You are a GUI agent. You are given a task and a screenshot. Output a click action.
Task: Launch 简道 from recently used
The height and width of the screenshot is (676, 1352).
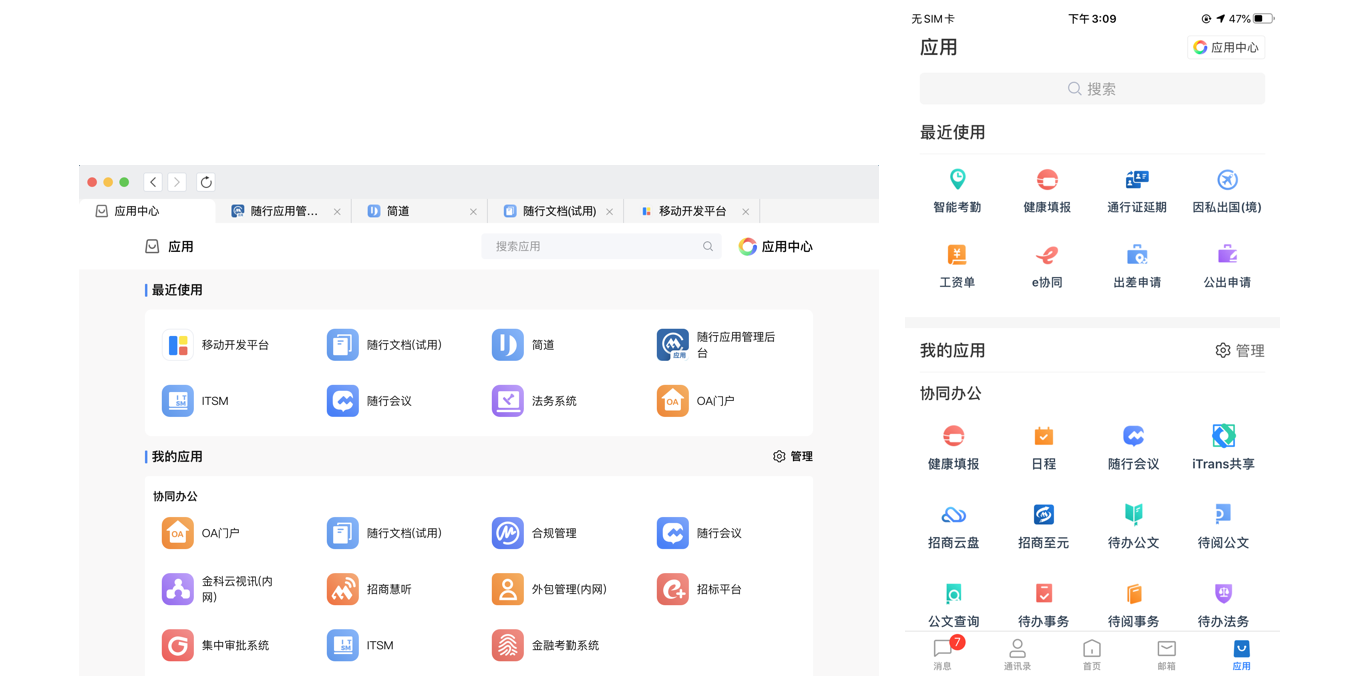pyautogui.click(x=508, y=345)
